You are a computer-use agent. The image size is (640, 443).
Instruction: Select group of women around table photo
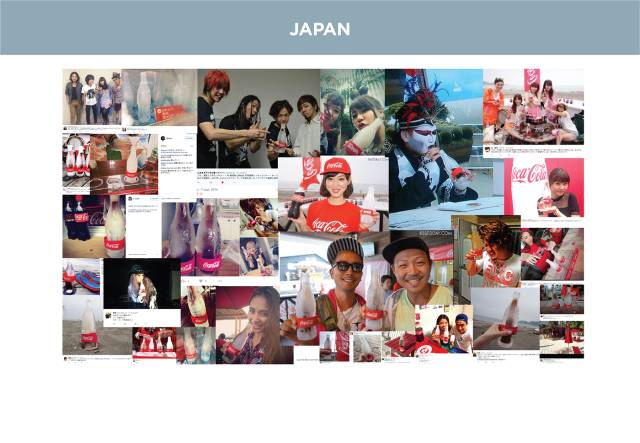point(533,107)
